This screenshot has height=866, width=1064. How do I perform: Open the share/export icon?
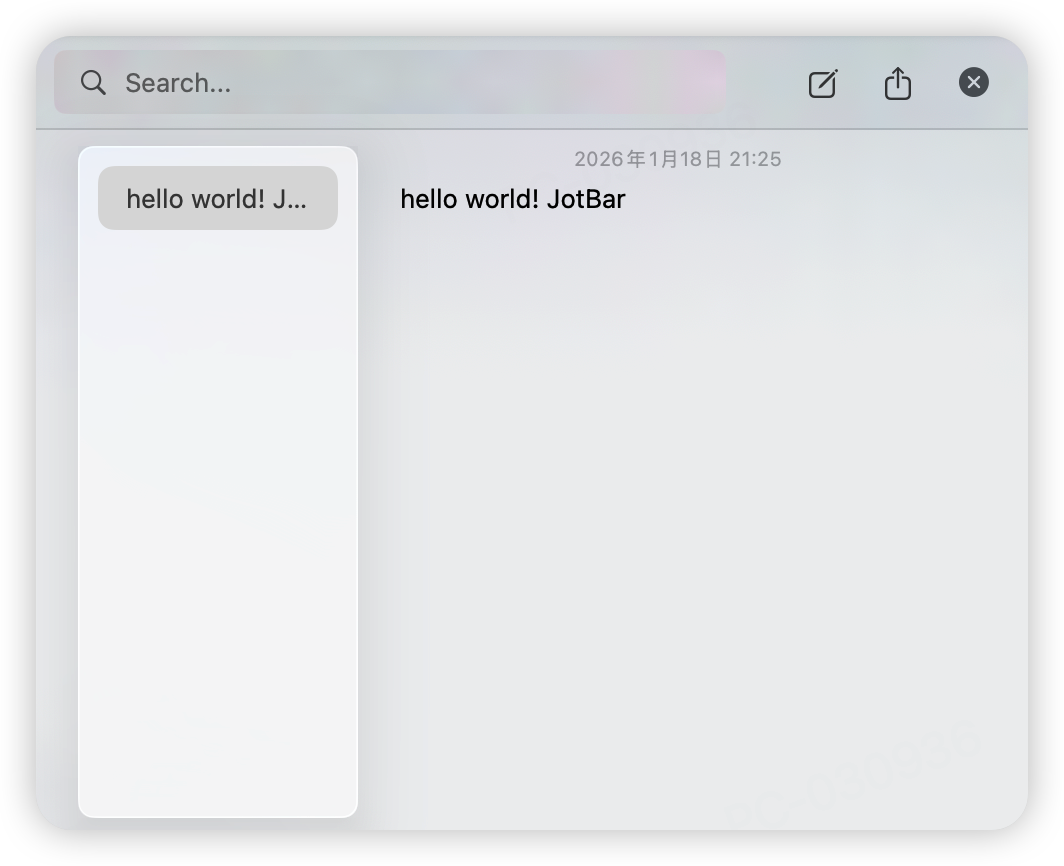(897, 83)
